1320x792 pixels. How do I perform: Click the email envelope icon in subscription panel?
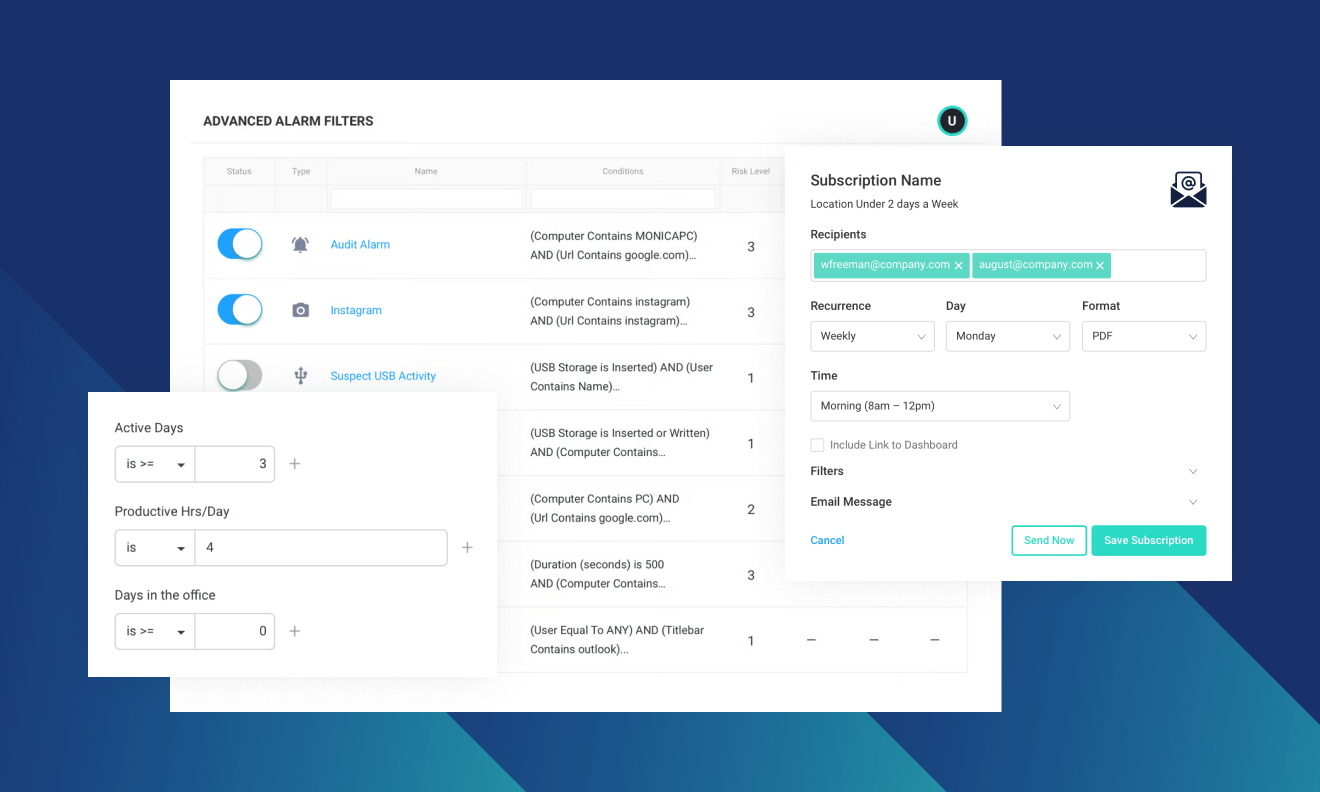click(x=1188, y=189)
